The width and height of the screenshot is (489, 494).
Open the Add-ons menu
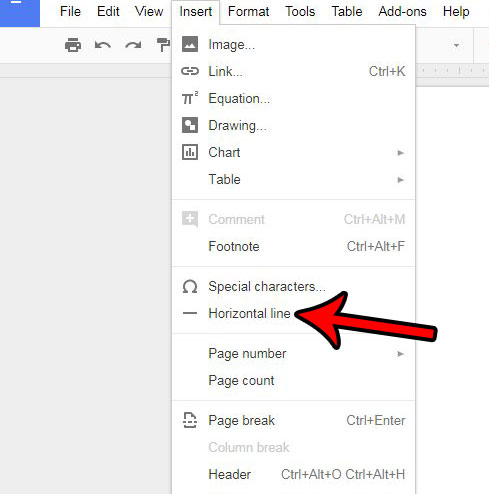click(402, 11)
